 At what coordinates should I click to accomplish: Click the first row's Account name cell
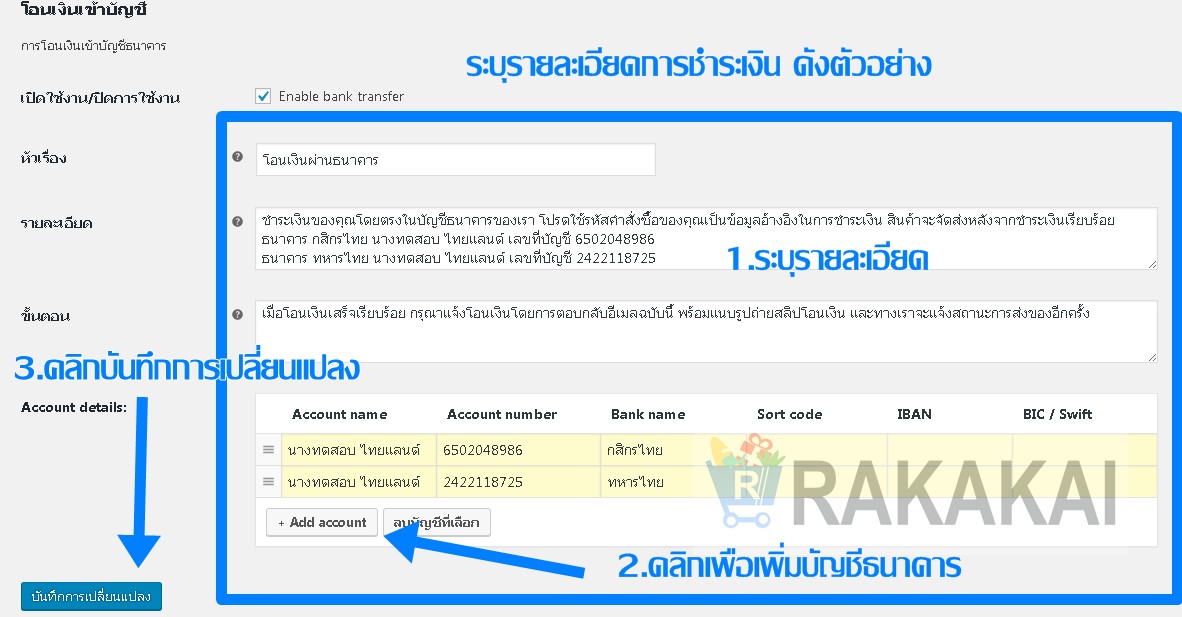[x=358, y=450]
